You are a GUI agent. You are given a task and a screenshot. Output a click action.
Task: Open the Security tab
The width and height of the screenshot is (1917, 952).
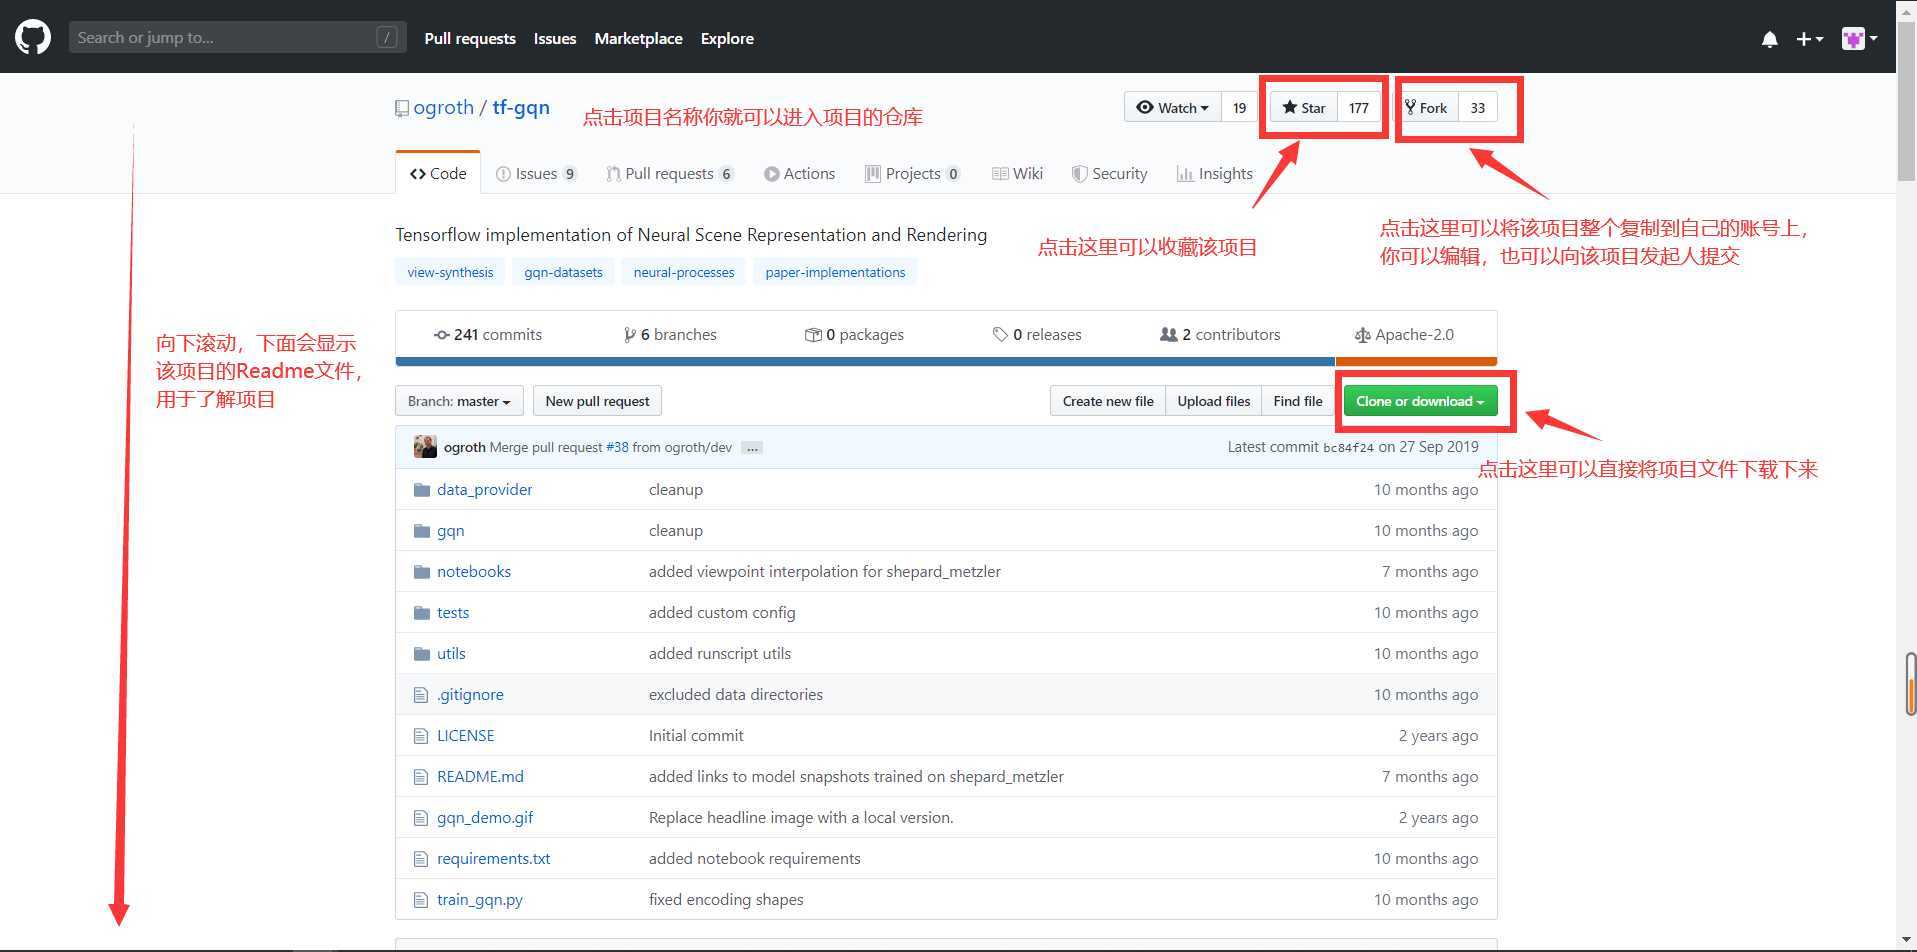[1109, 173]
